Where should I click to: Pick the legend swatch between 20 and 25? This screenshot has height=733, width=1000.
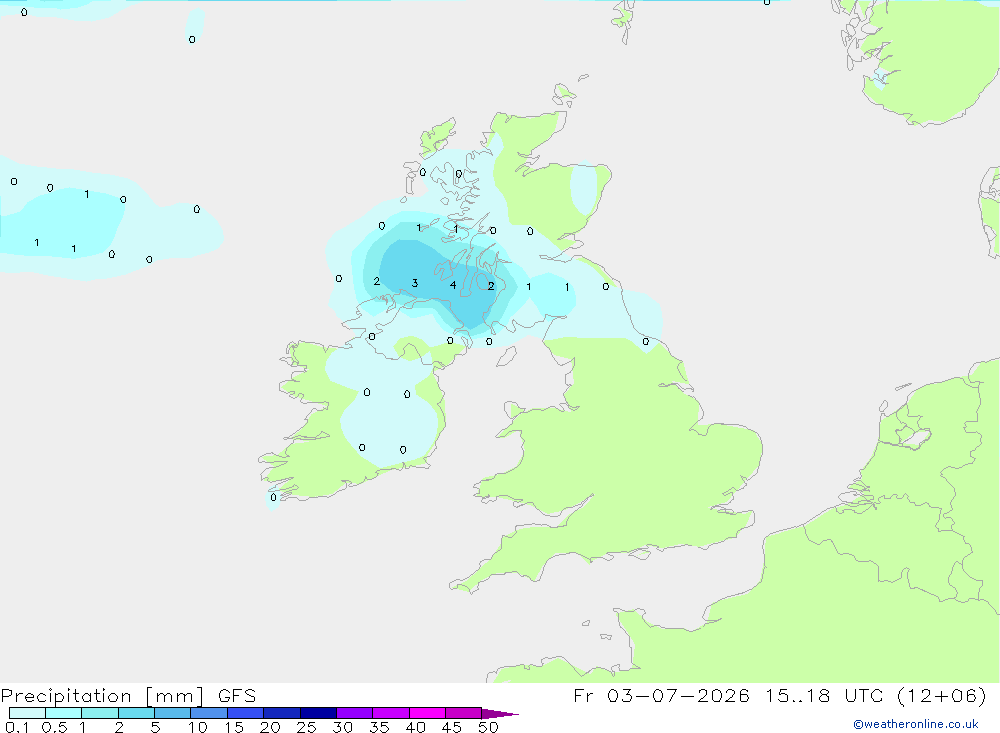[282, 713]
